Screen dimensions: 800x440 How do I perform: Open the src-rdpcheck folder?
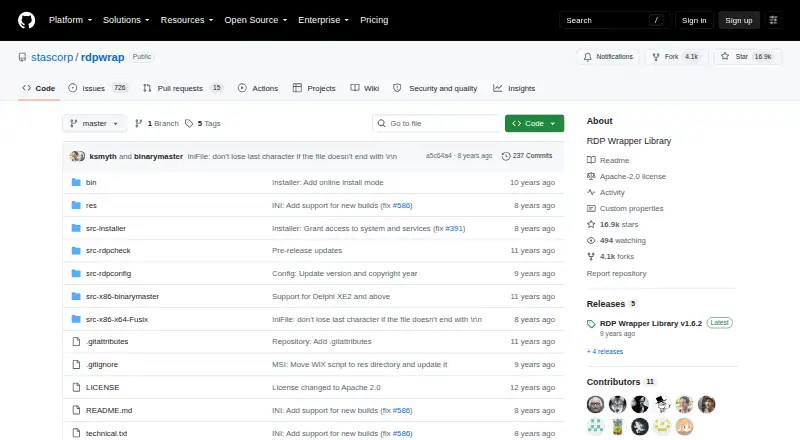pos(108,251)
